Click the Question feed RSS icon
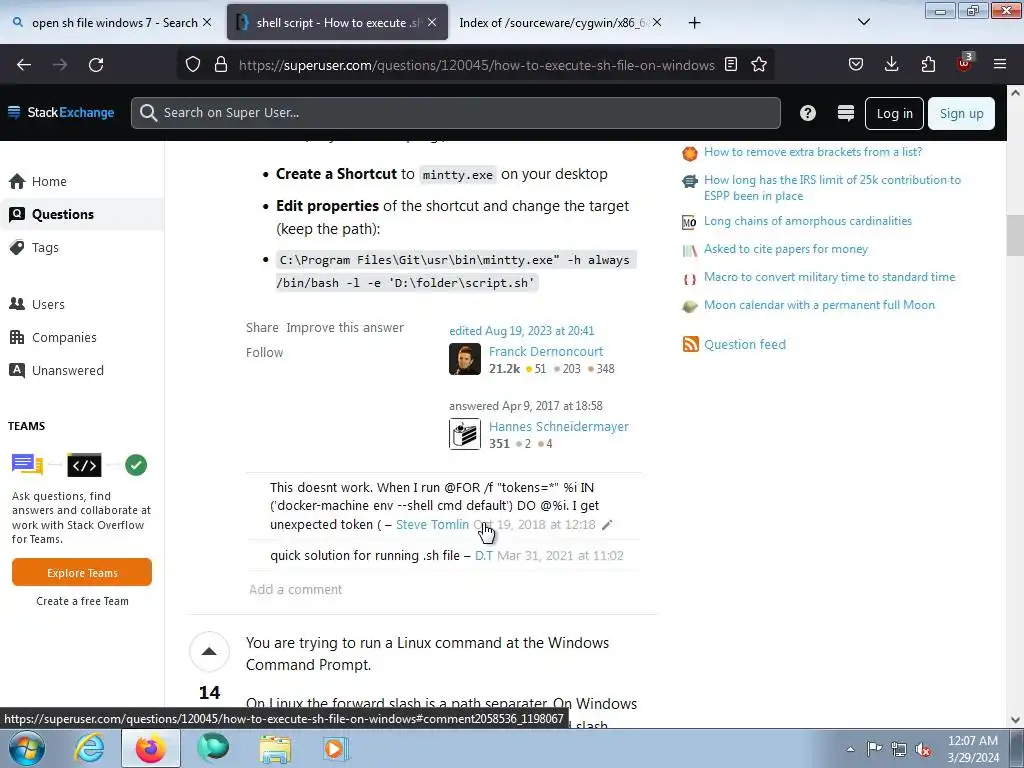This screenshot has width=1024, height=768. click(x=690, y=344)
